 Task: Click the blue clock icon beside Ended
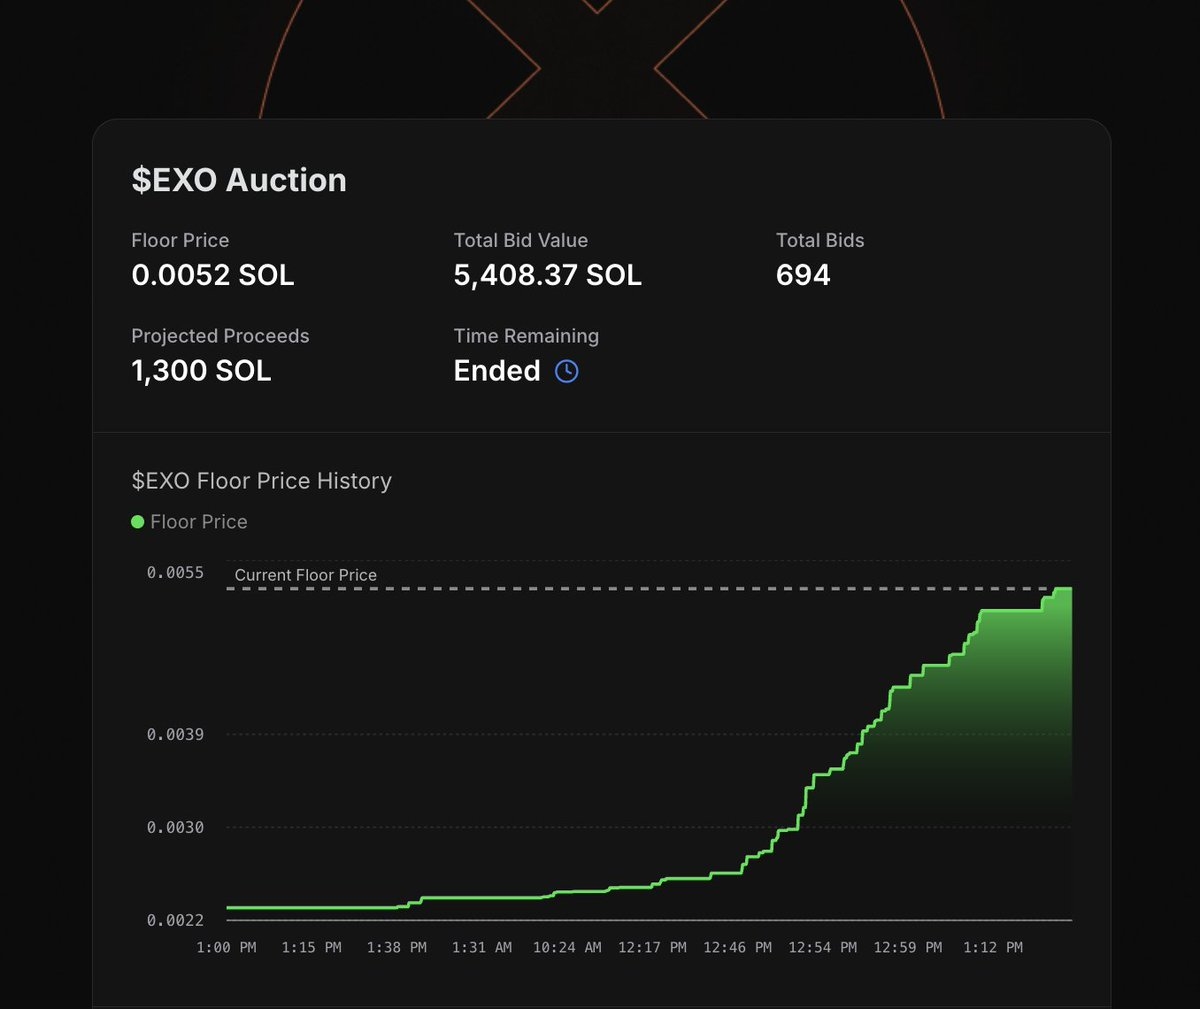pyautogui.click(x=566, y=371)
